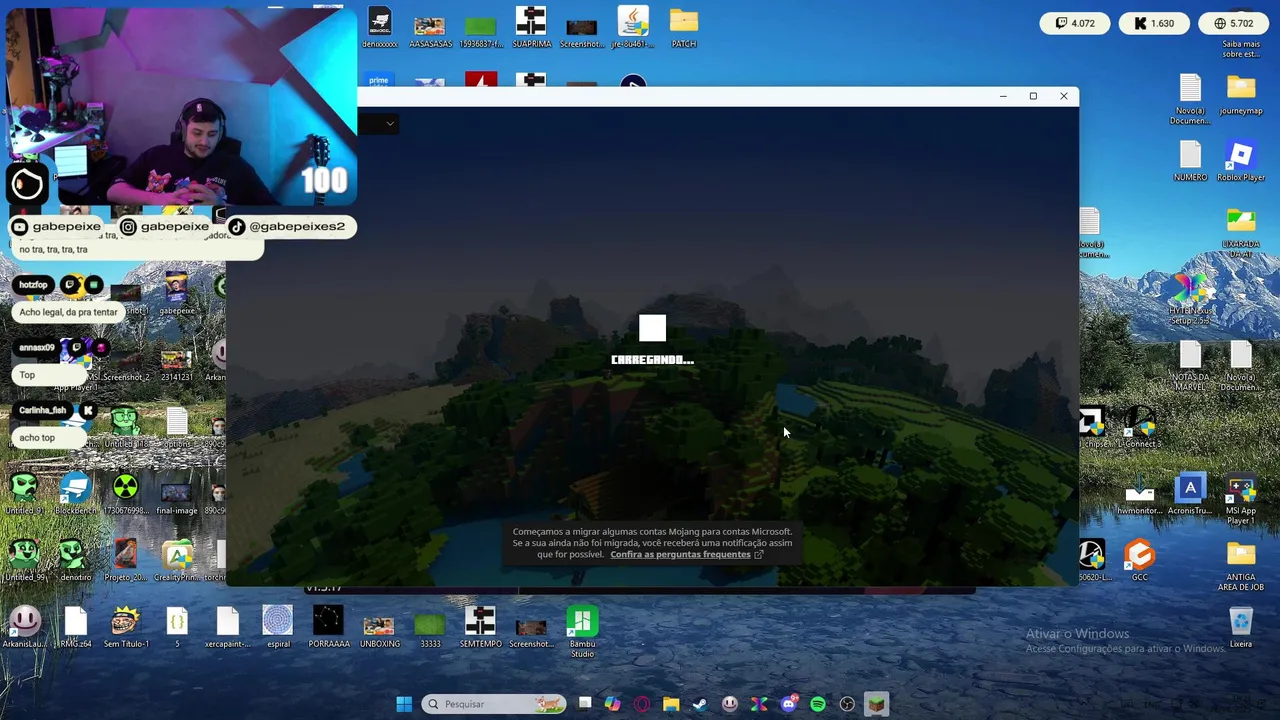
Task: Select the journeymap folder on desktop
Action: click(x=1241, y=94)
